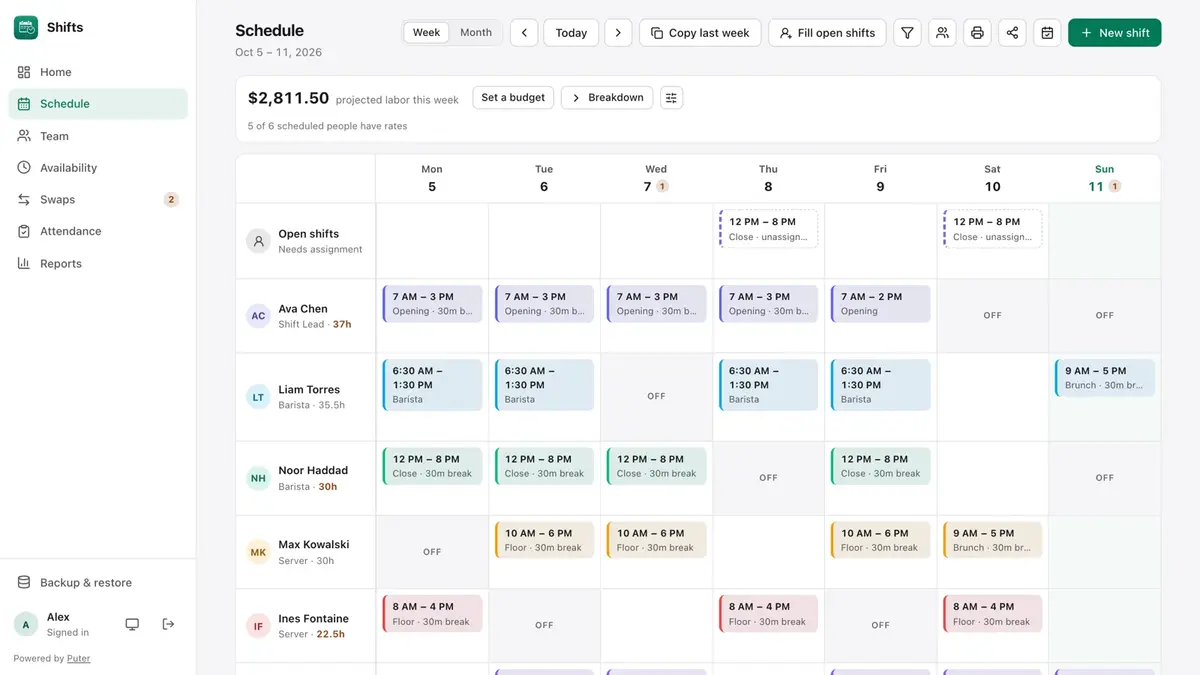Viewport: 1200px width, 675px height.
Task: Expand the labor Breakdown
Action: pos(607,98)
